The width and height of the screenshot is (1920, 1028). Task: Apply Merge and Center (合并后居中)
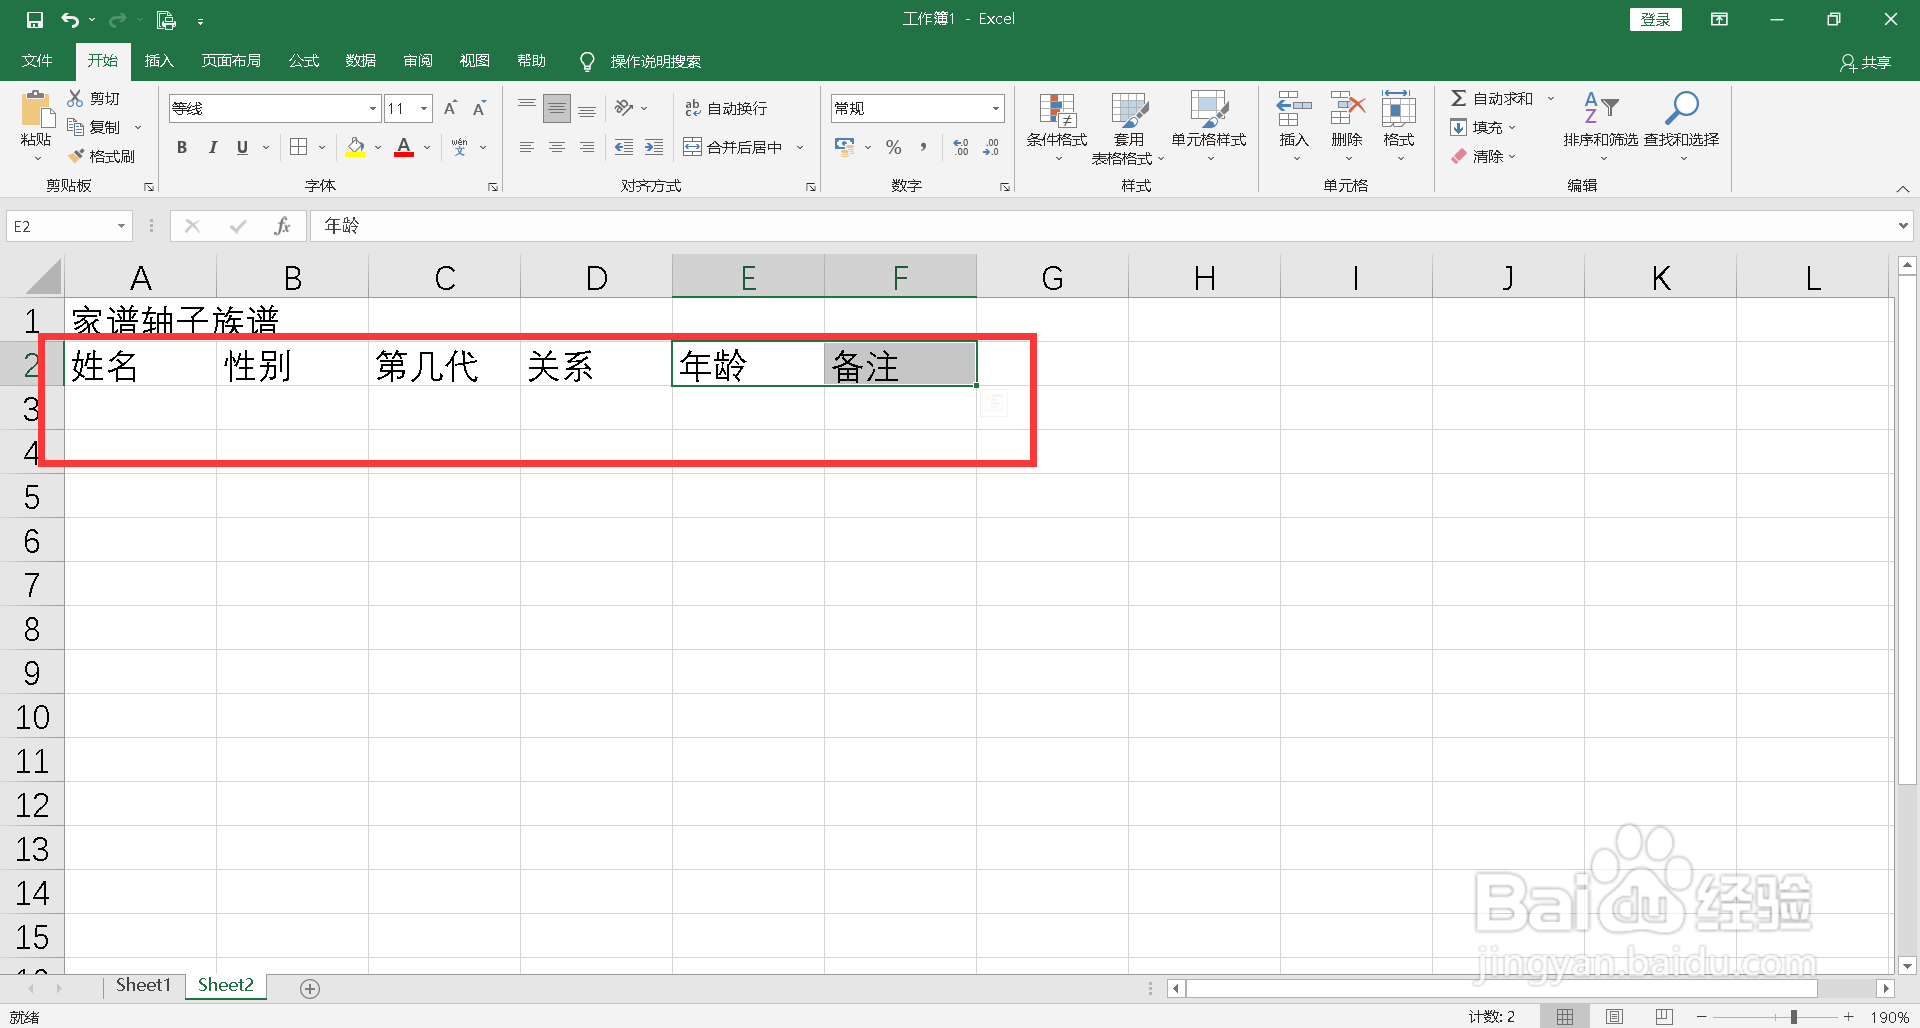(x=735, y=146)
